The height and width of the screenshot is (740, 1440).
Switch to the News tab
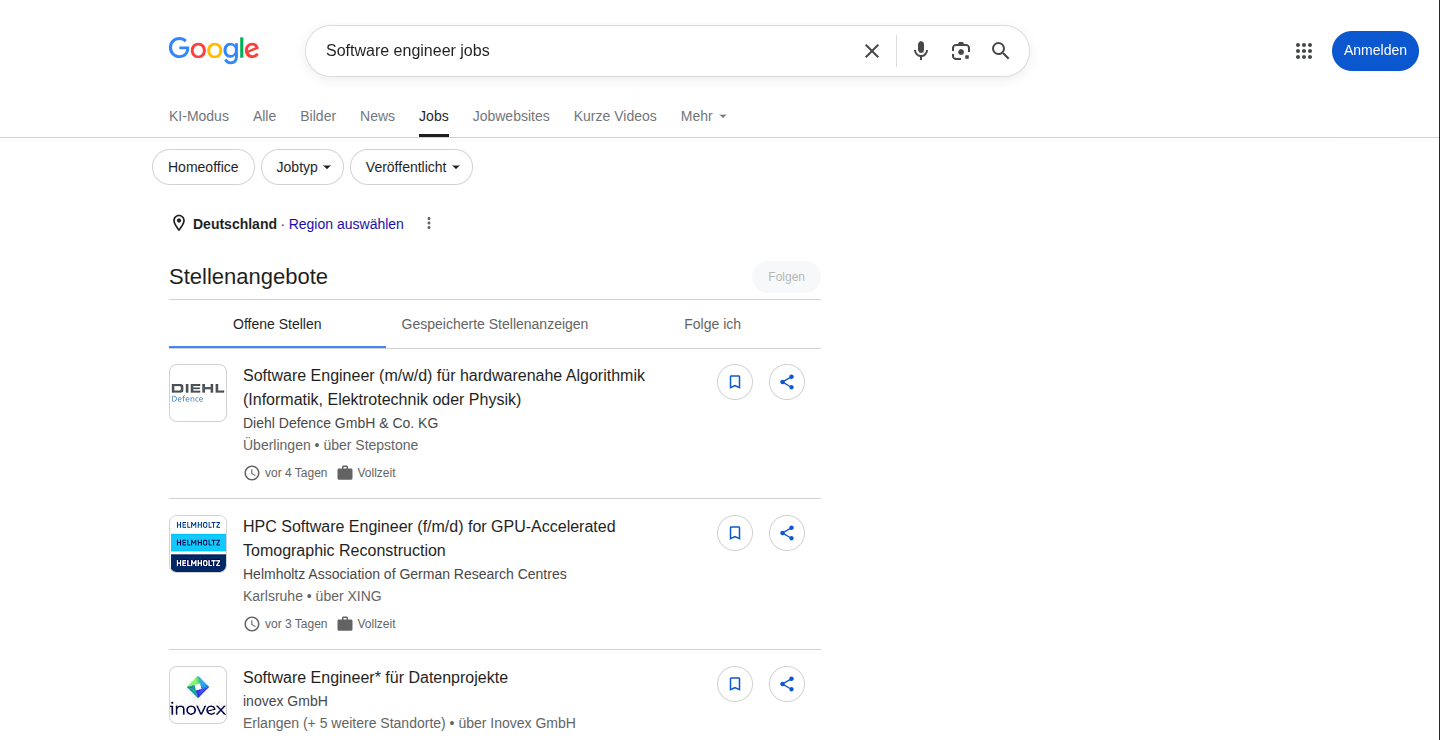(377, 116)
